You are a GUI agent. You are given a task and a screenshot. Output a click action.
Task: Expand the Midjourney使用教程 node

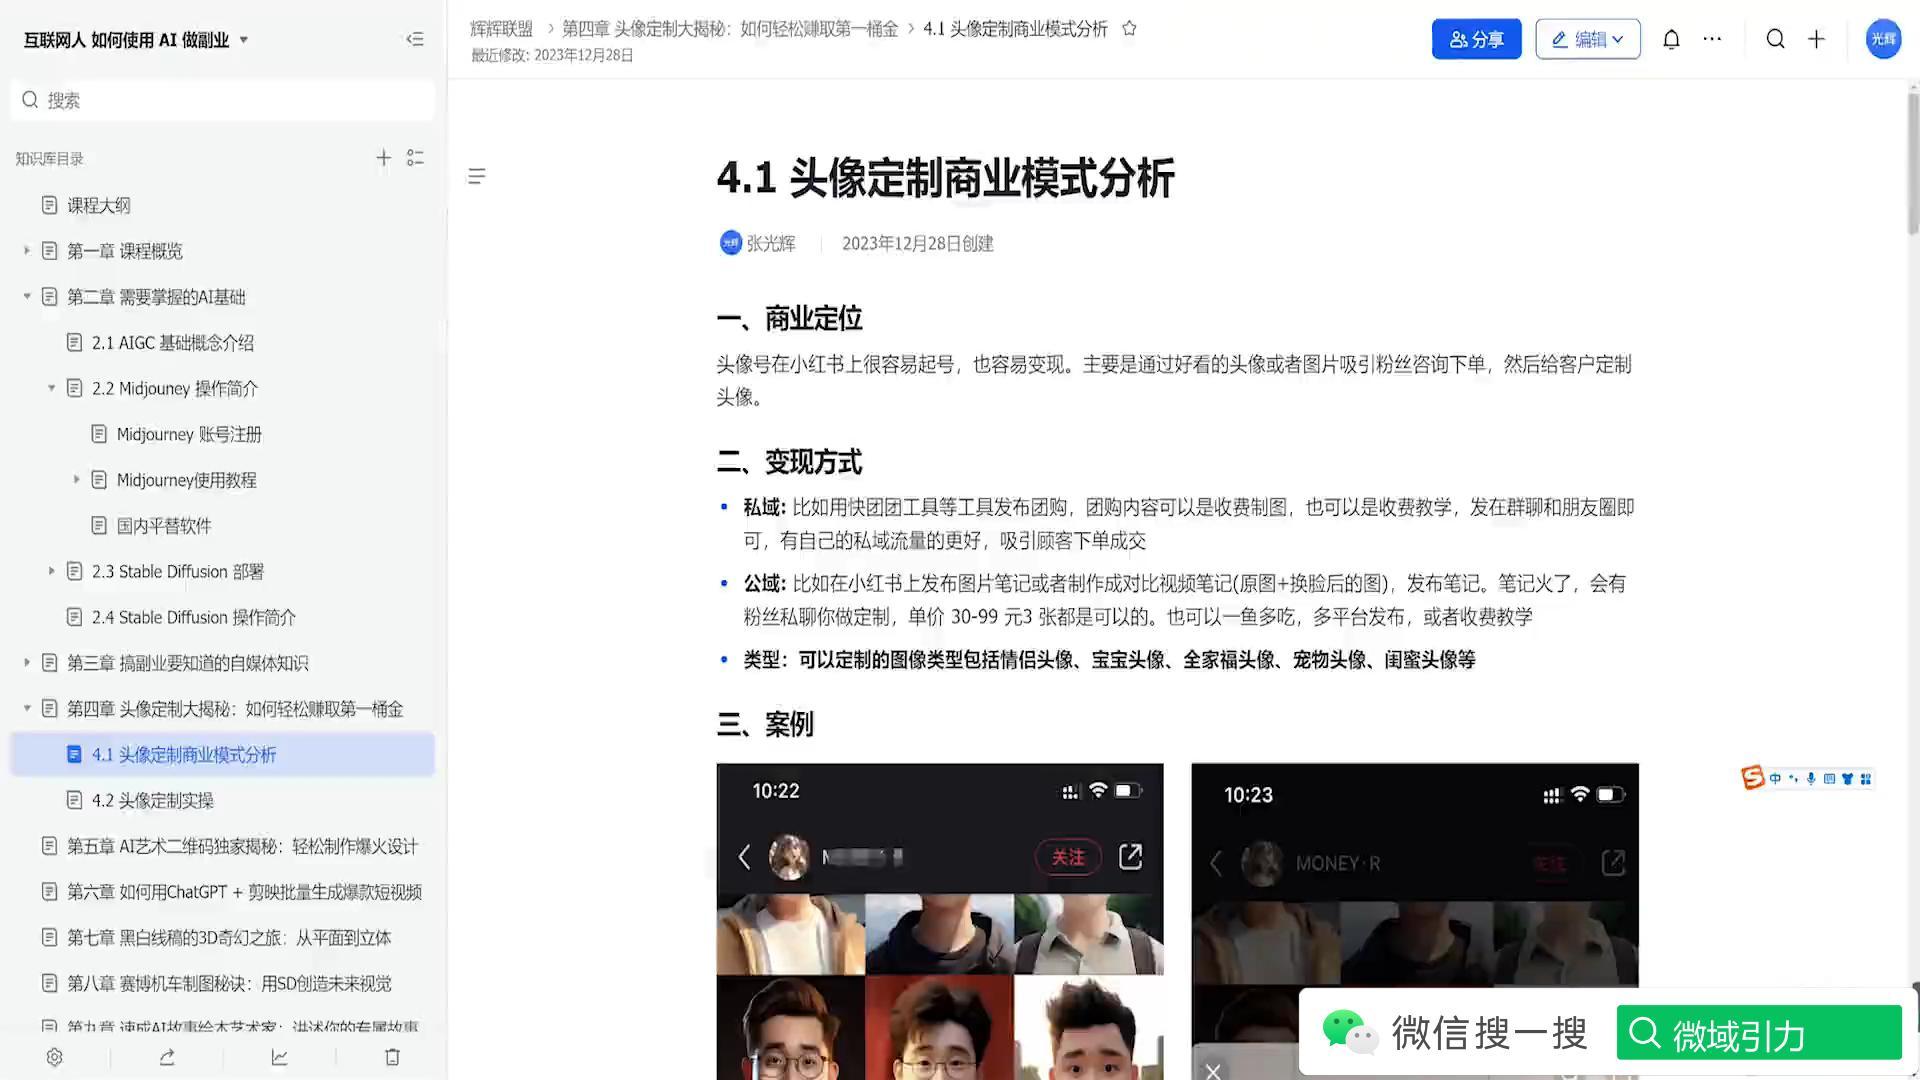tap(77, 480)
